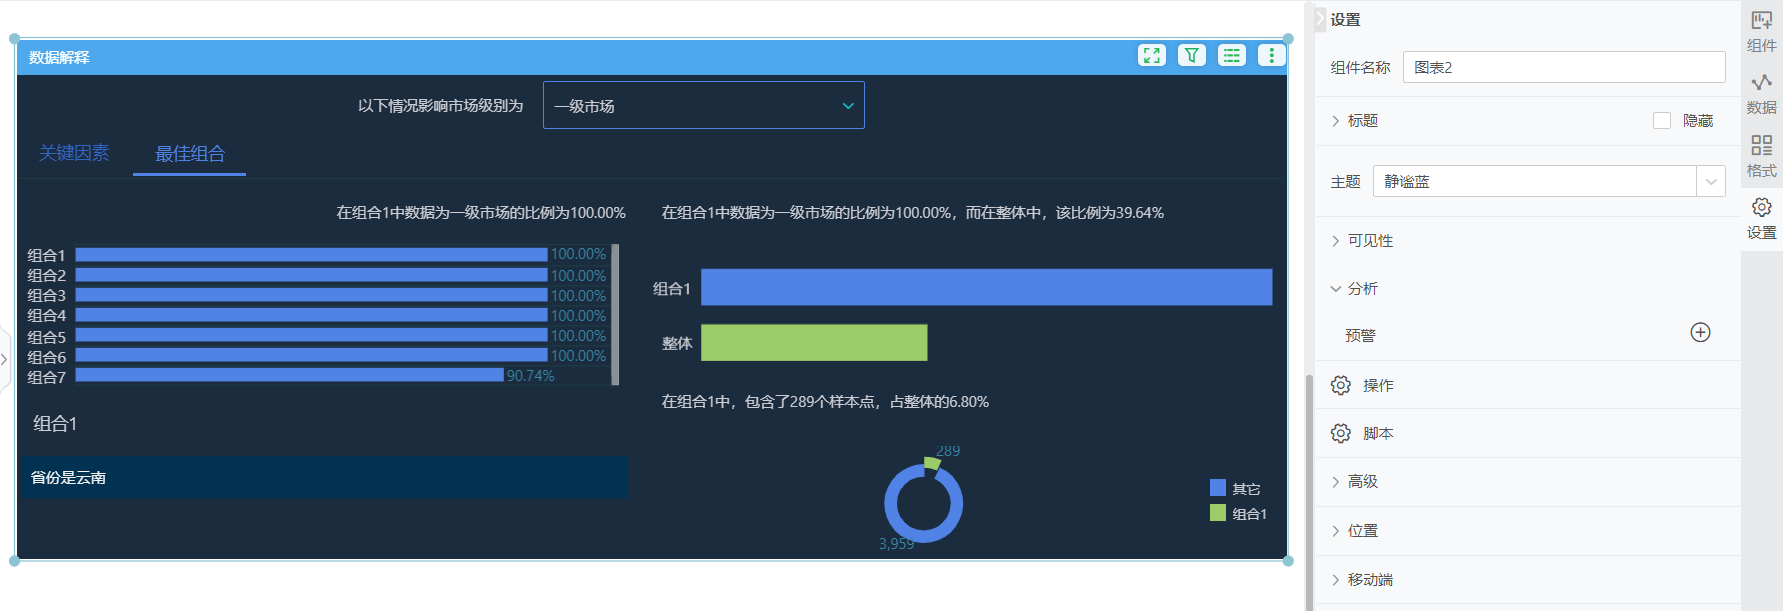Open the 一级市场 market level dropdown
Screen dimensions: 1783x611
[x=703, y=106]
